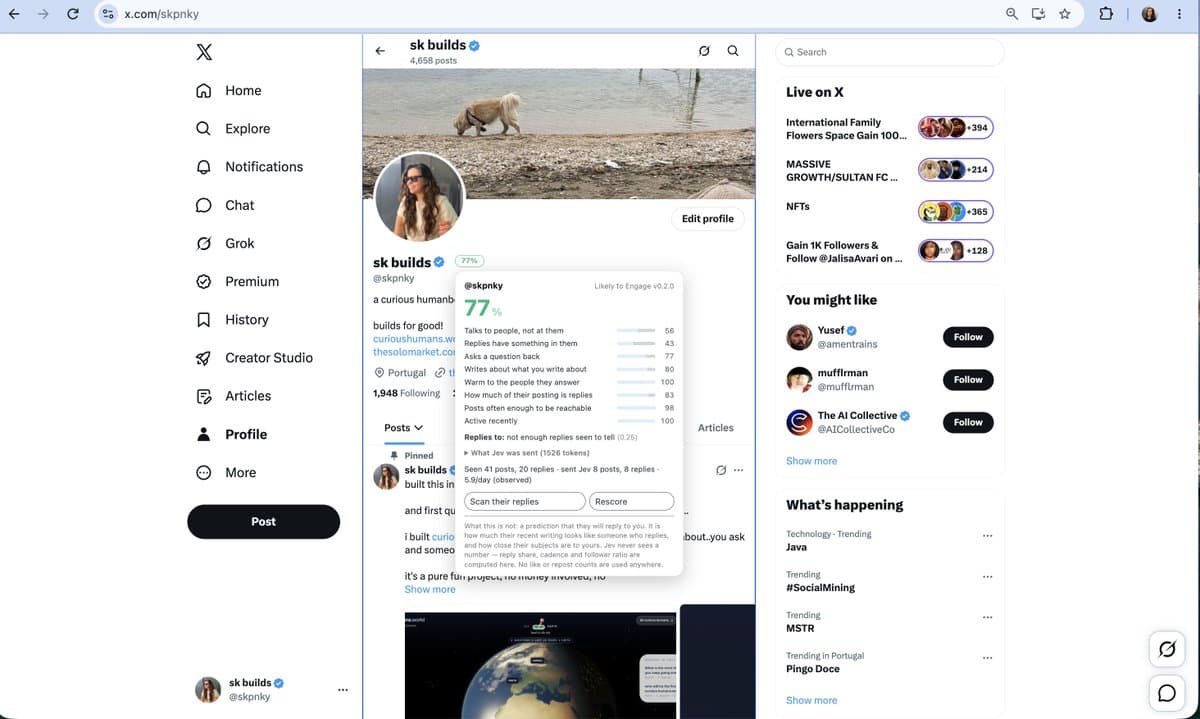The image size is (1200, 719).
Task: Go back with the profile header arrow
Action: pos(380,51)
